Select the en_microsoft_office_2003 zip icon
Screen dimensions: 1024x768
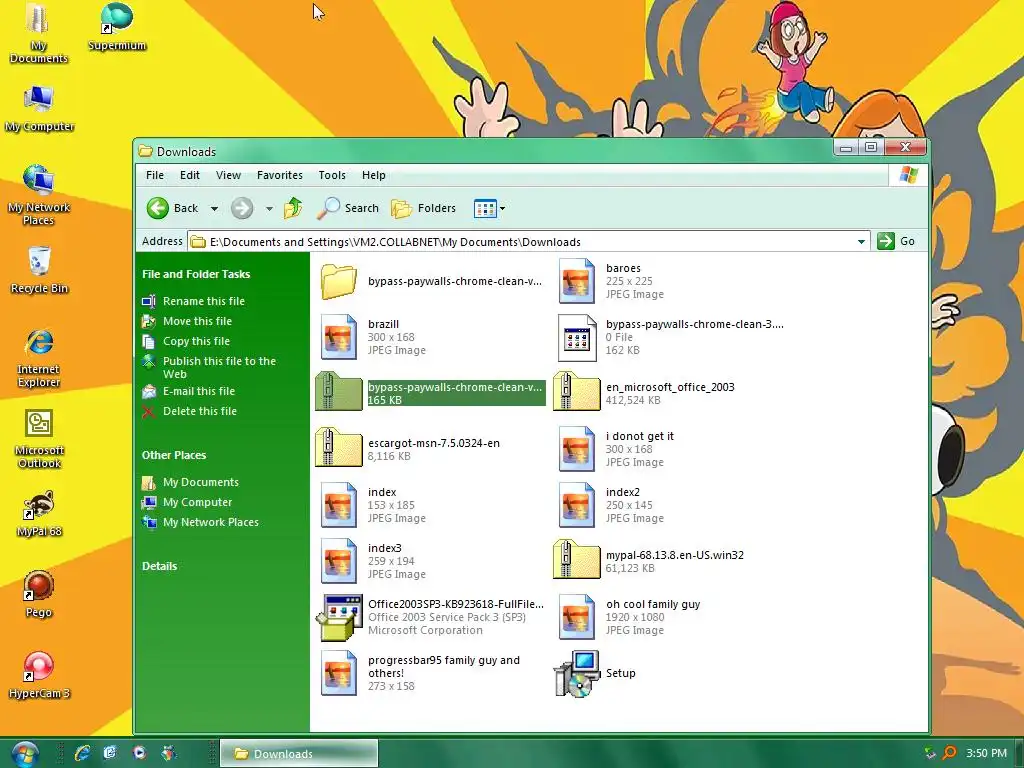click(x=577, y=391)
